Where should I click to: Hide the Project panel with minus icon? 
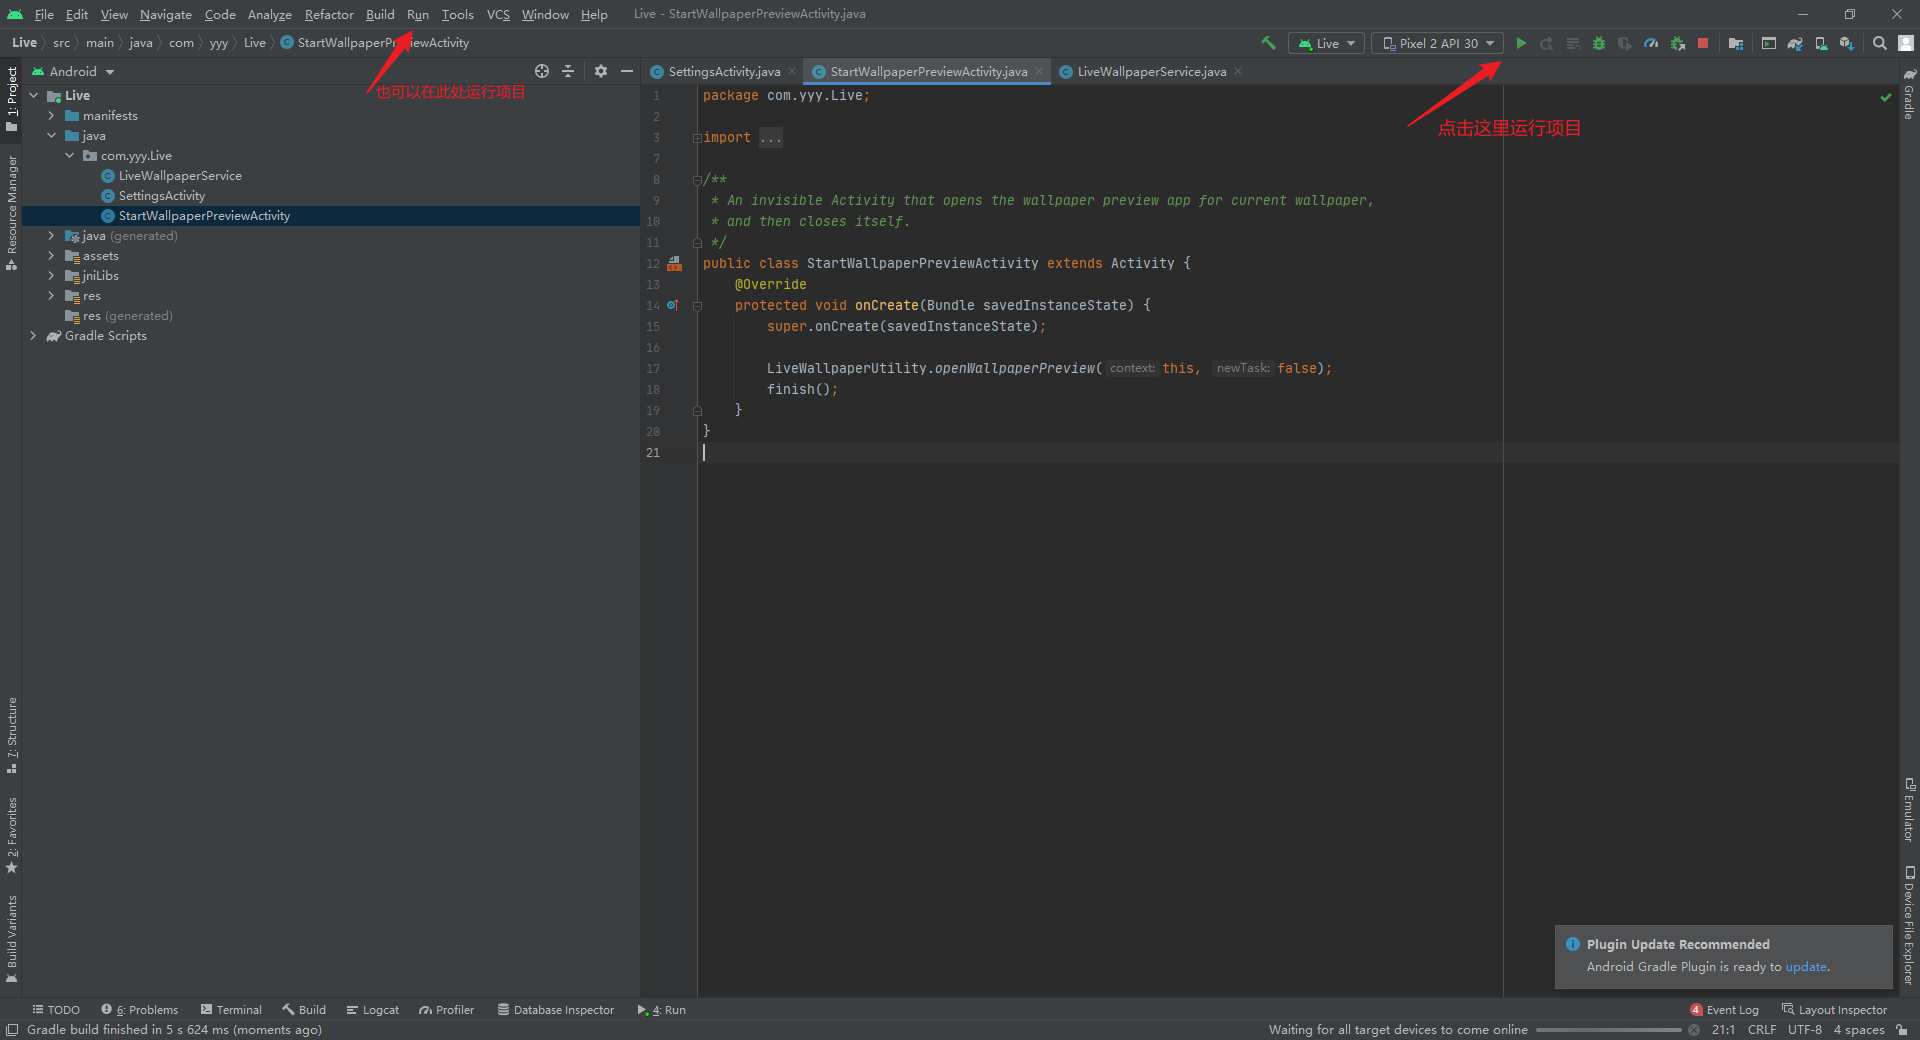[x=627, y=71]
